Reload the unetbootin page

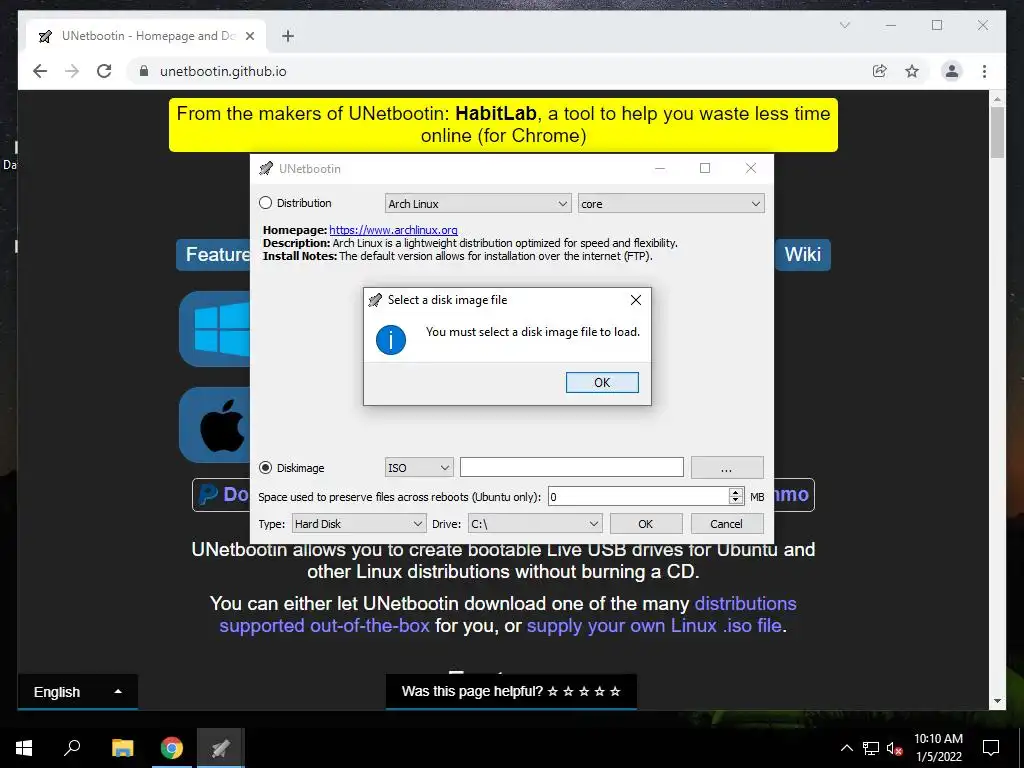pyautogui.click(x=104, y=71)
